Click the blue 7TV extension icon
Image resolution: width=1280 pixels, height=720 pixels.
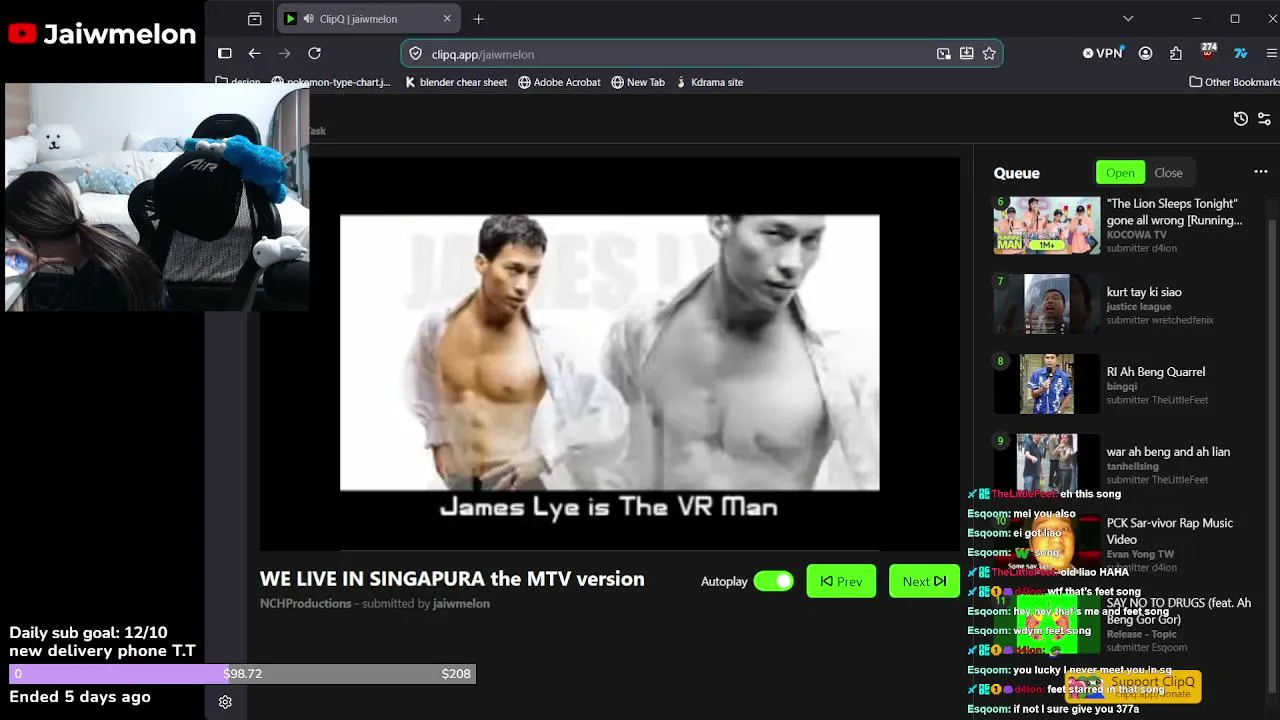[x=1241, y=54]
